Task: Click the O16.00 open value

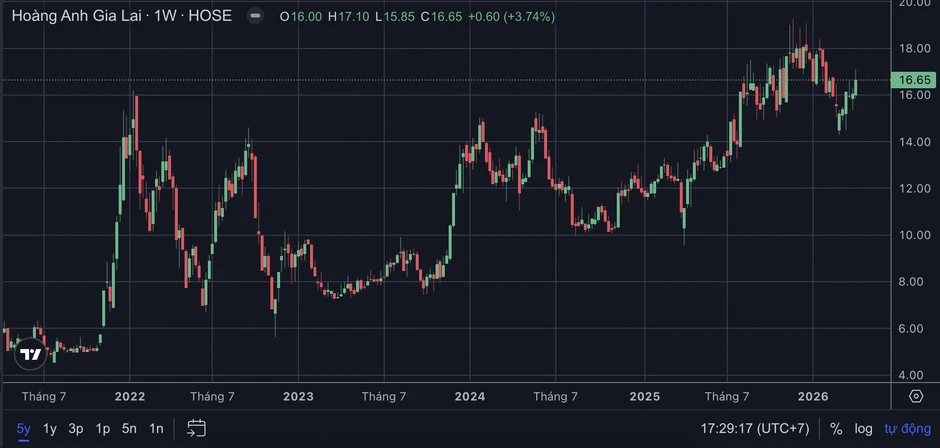Action: tap(301, 17)
